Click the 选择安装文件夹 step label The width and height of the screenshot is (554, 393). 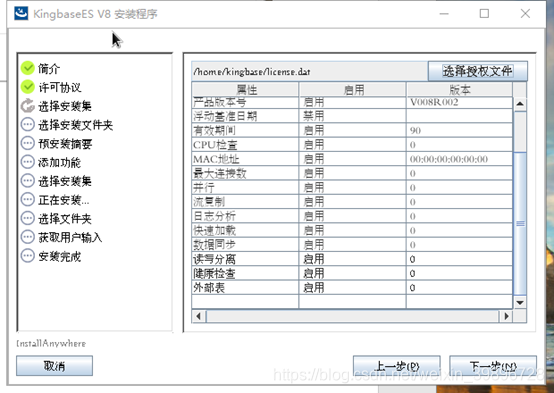76,125
